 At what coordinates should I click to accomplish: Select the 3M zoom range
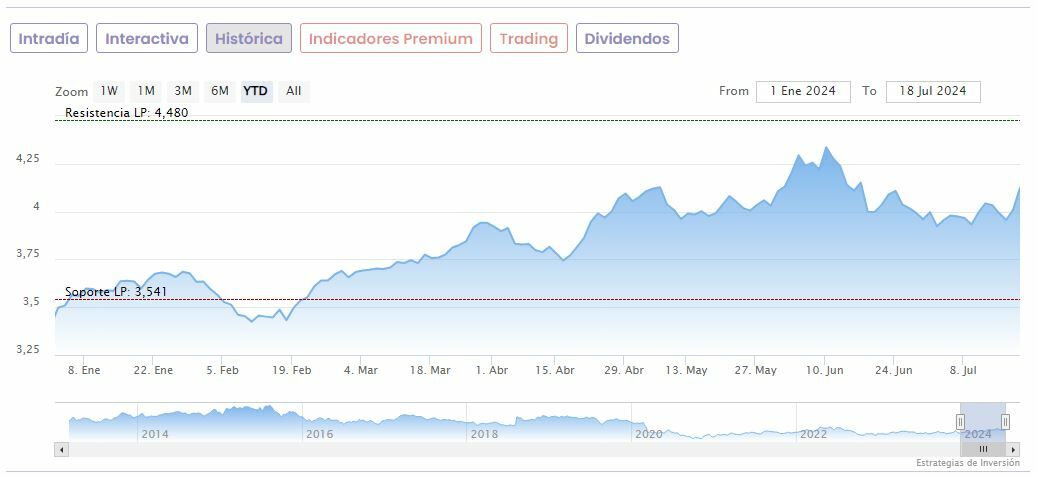coord(182,91)
